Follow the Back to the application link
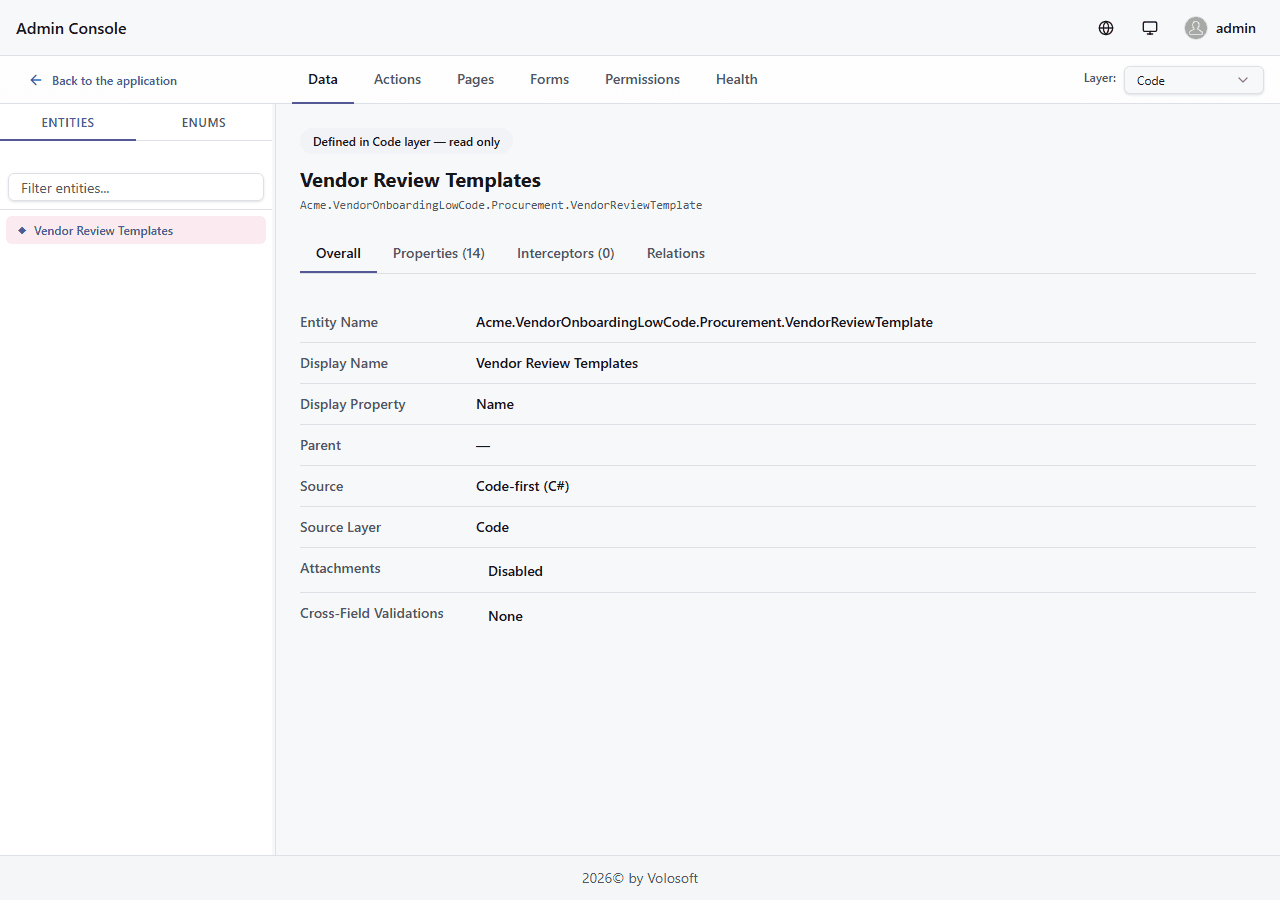 click(103, 80)
